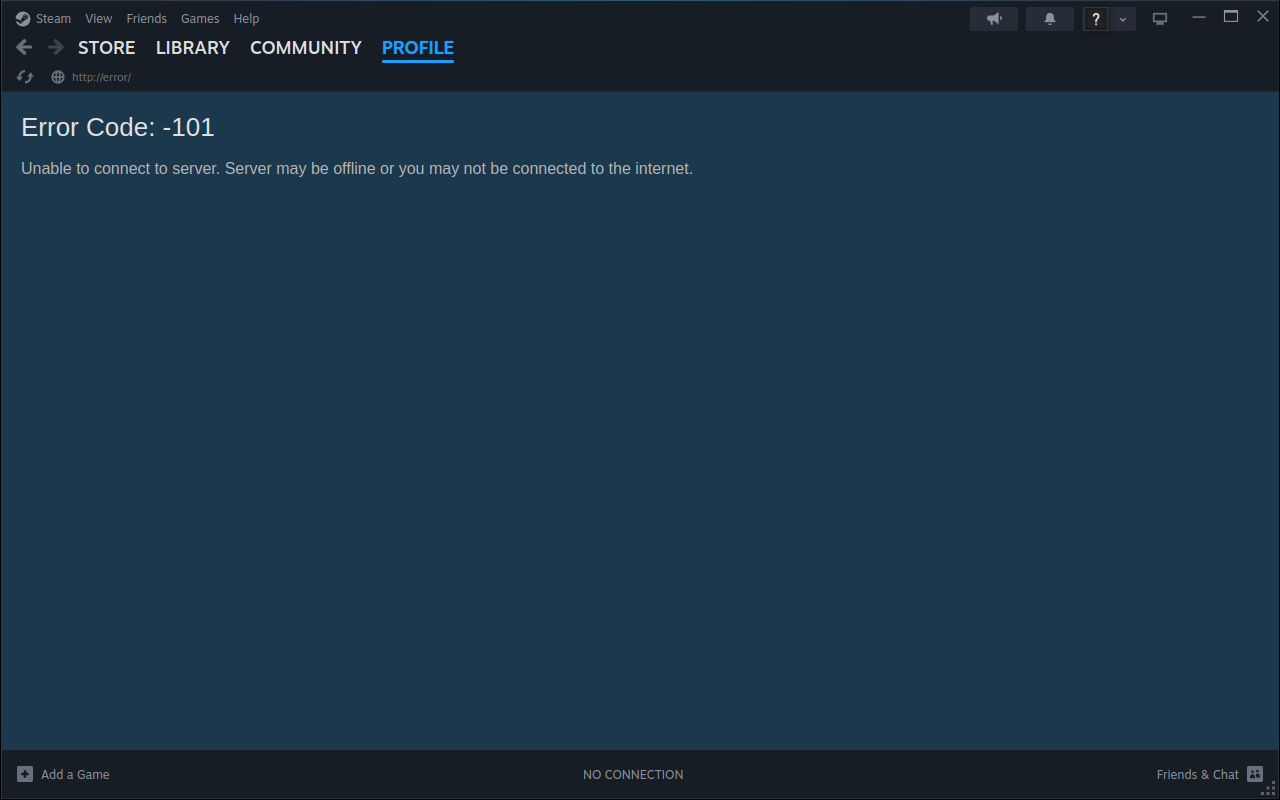Open the Friends menu

[x=146, y=18]
